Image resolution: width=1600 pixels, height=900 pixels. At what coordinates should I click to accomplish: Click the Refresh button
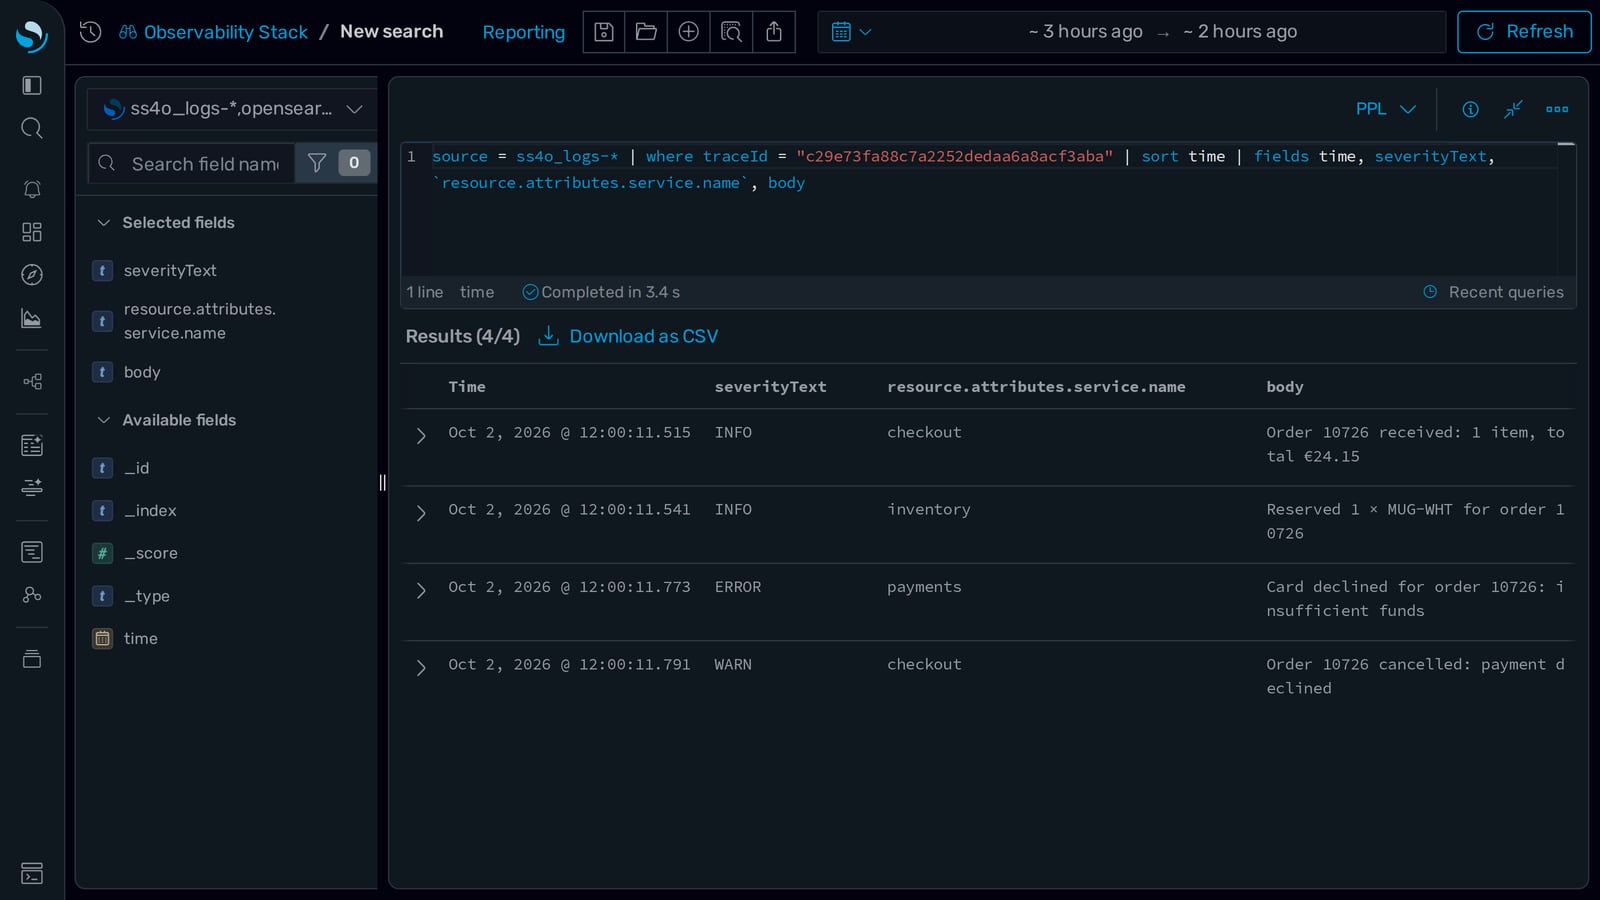pos(1524,32)
